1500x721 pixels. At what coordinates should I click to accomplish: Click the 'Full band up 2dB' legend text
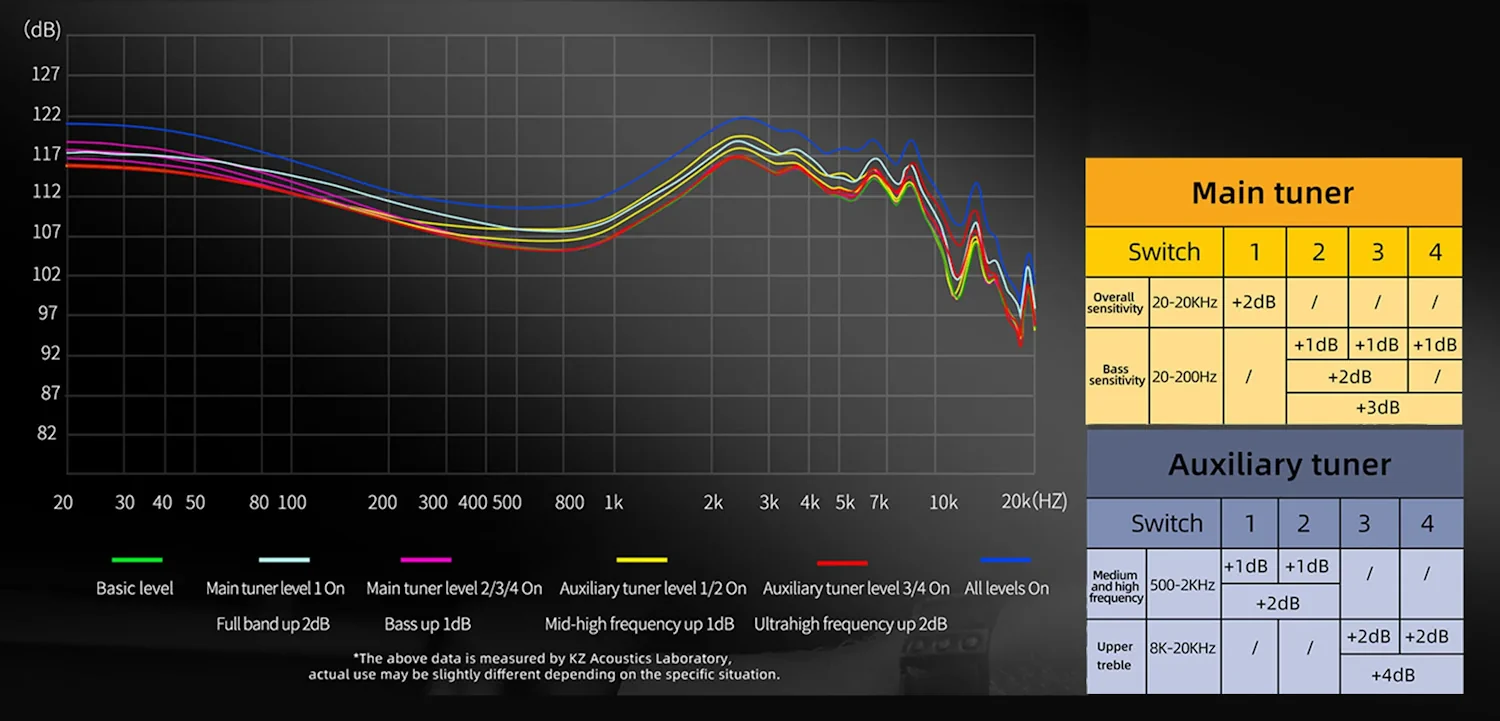(x=273, y=624)
